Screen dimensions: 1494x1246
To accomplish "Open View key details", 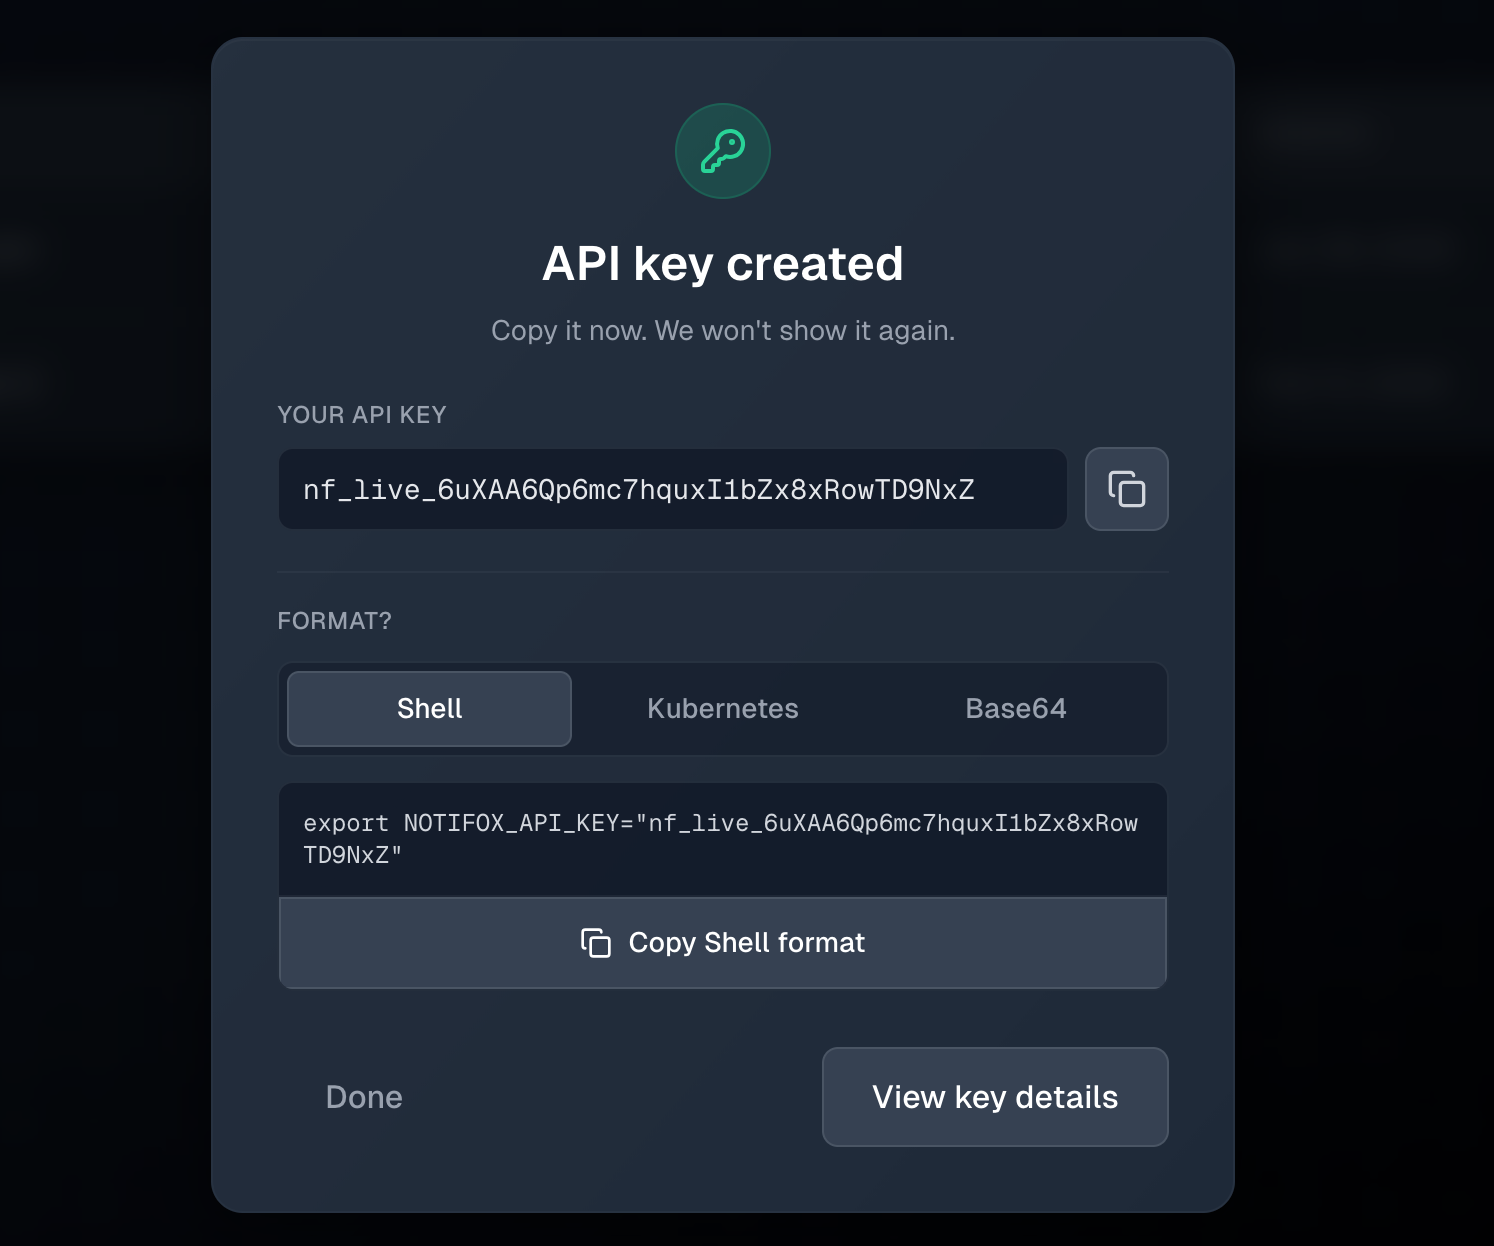I will 994,1097.
